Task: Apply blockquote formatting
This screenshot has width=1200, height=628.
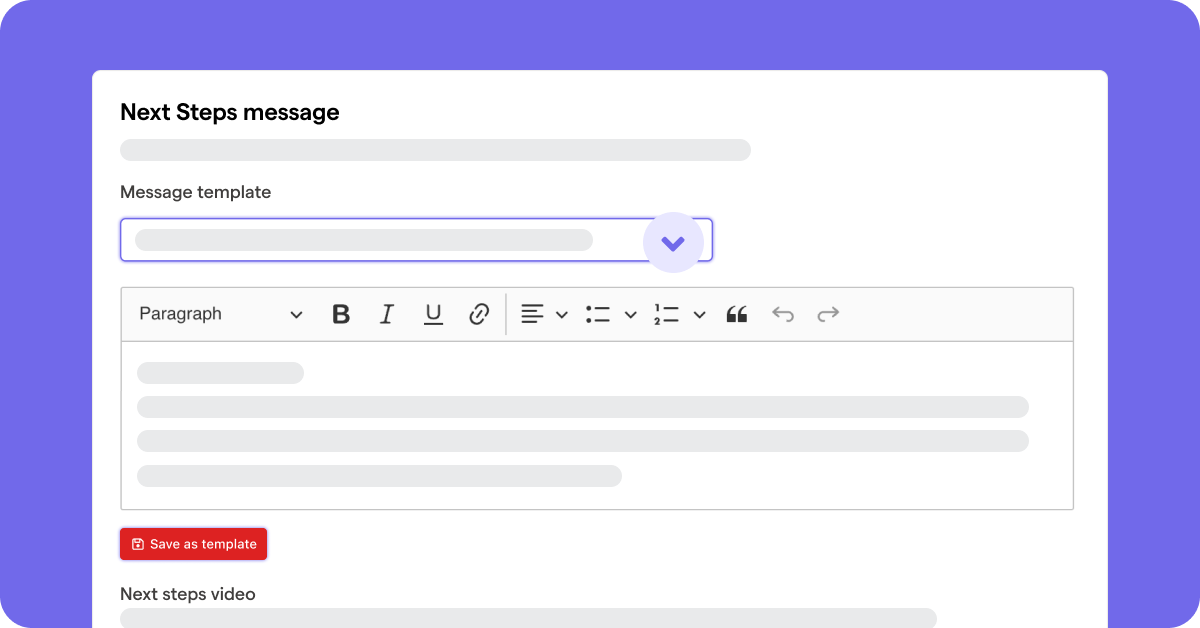Action: (x=737, y=314)
